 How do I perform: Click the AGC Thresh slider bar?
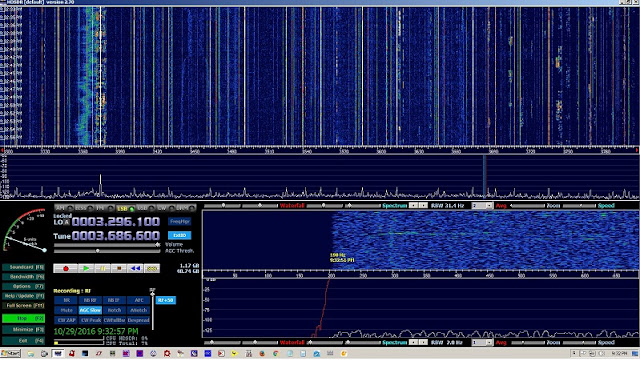click(x=107, y=251)
